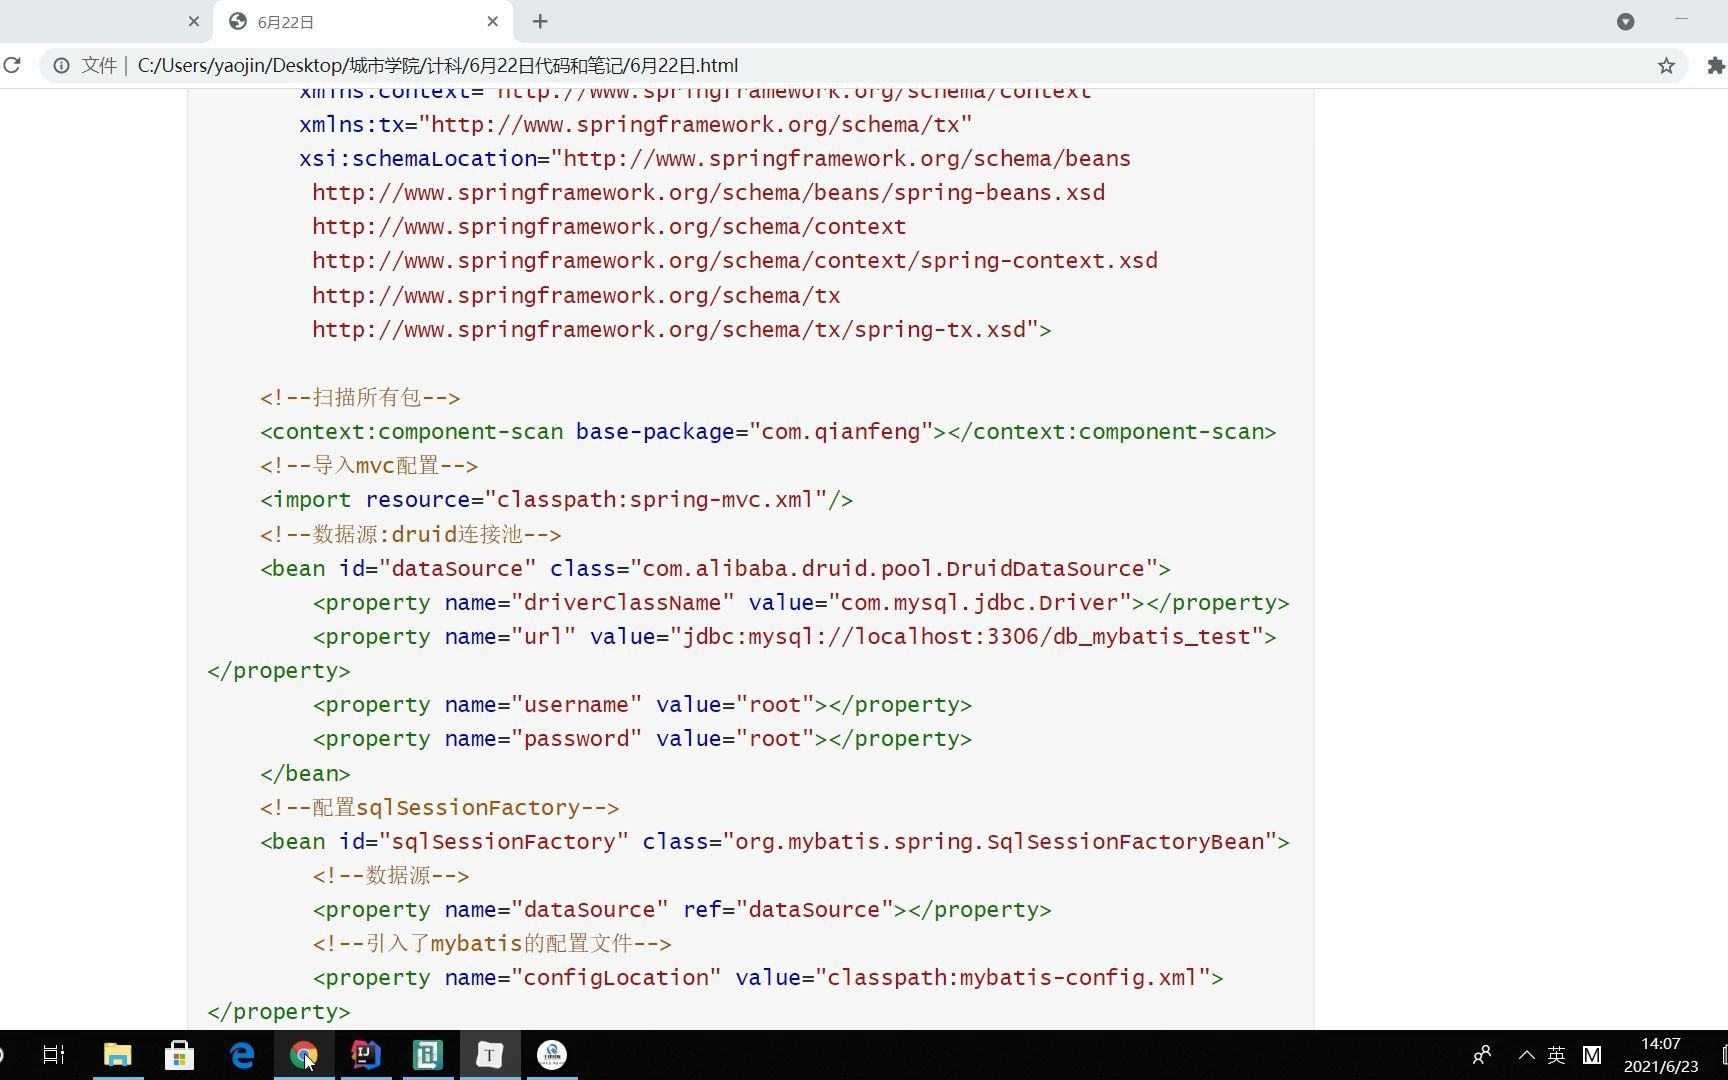This screenshot has width=1728, height=1080.
Task: Click the M input method icon
Action: 1592,1055
